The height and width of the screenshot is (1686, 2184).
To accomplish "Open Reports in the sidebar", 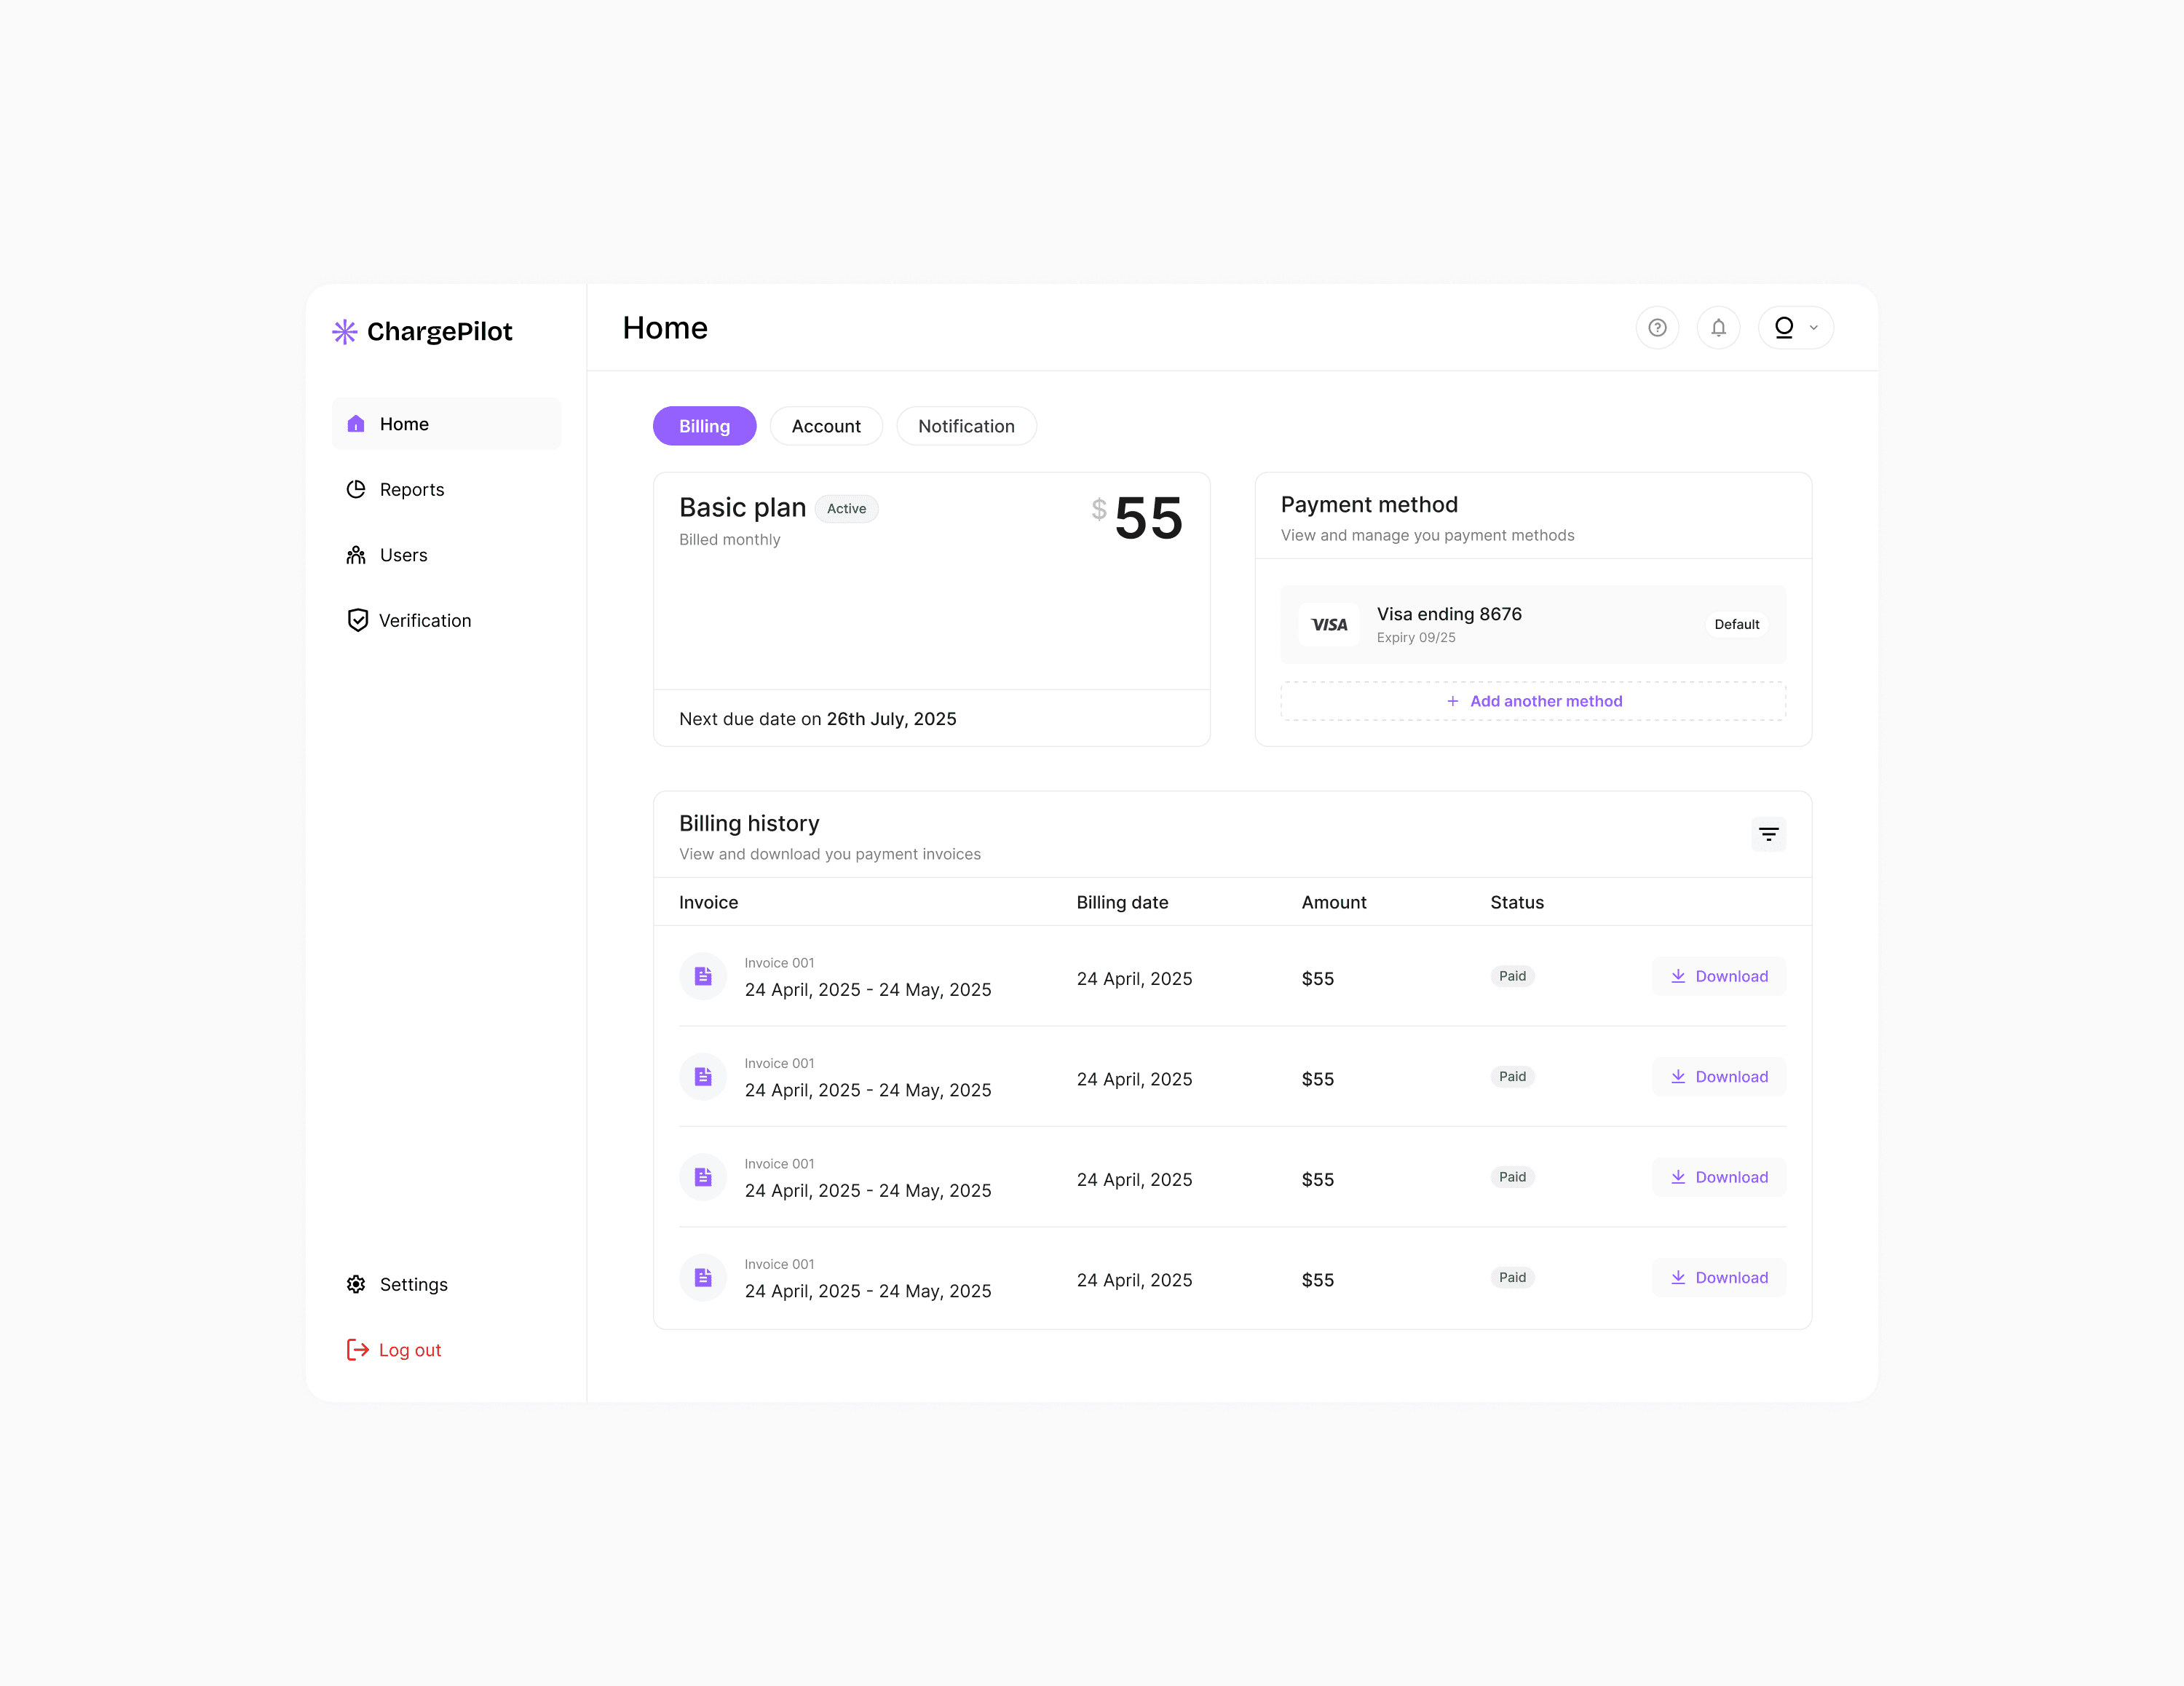I will (411, 489).
